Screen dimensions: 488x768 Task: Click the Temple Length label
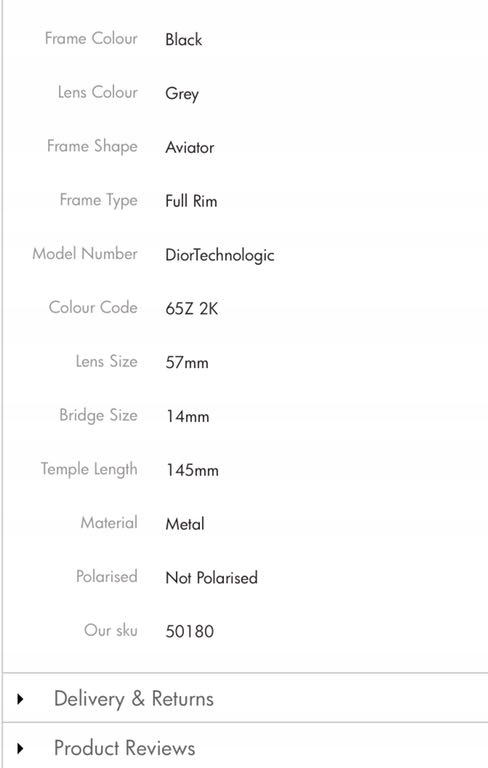[89, 469]
